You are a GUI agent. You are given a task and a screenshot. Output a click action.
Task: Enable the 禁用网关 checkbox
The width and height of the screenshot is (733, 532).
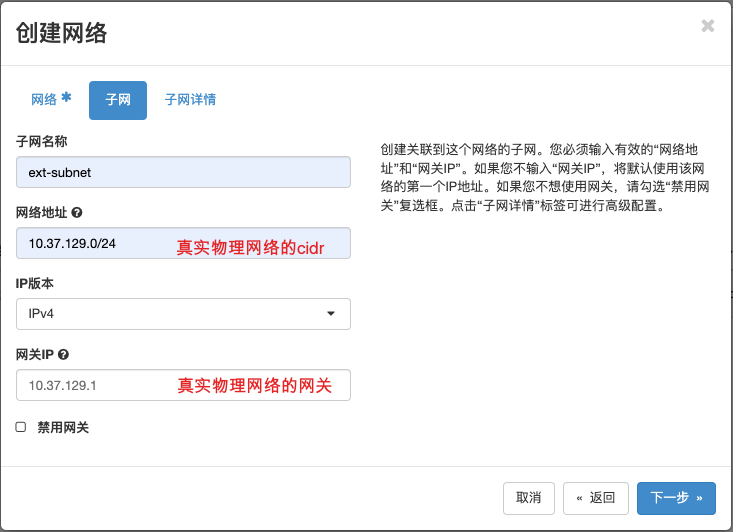point(21,427)
